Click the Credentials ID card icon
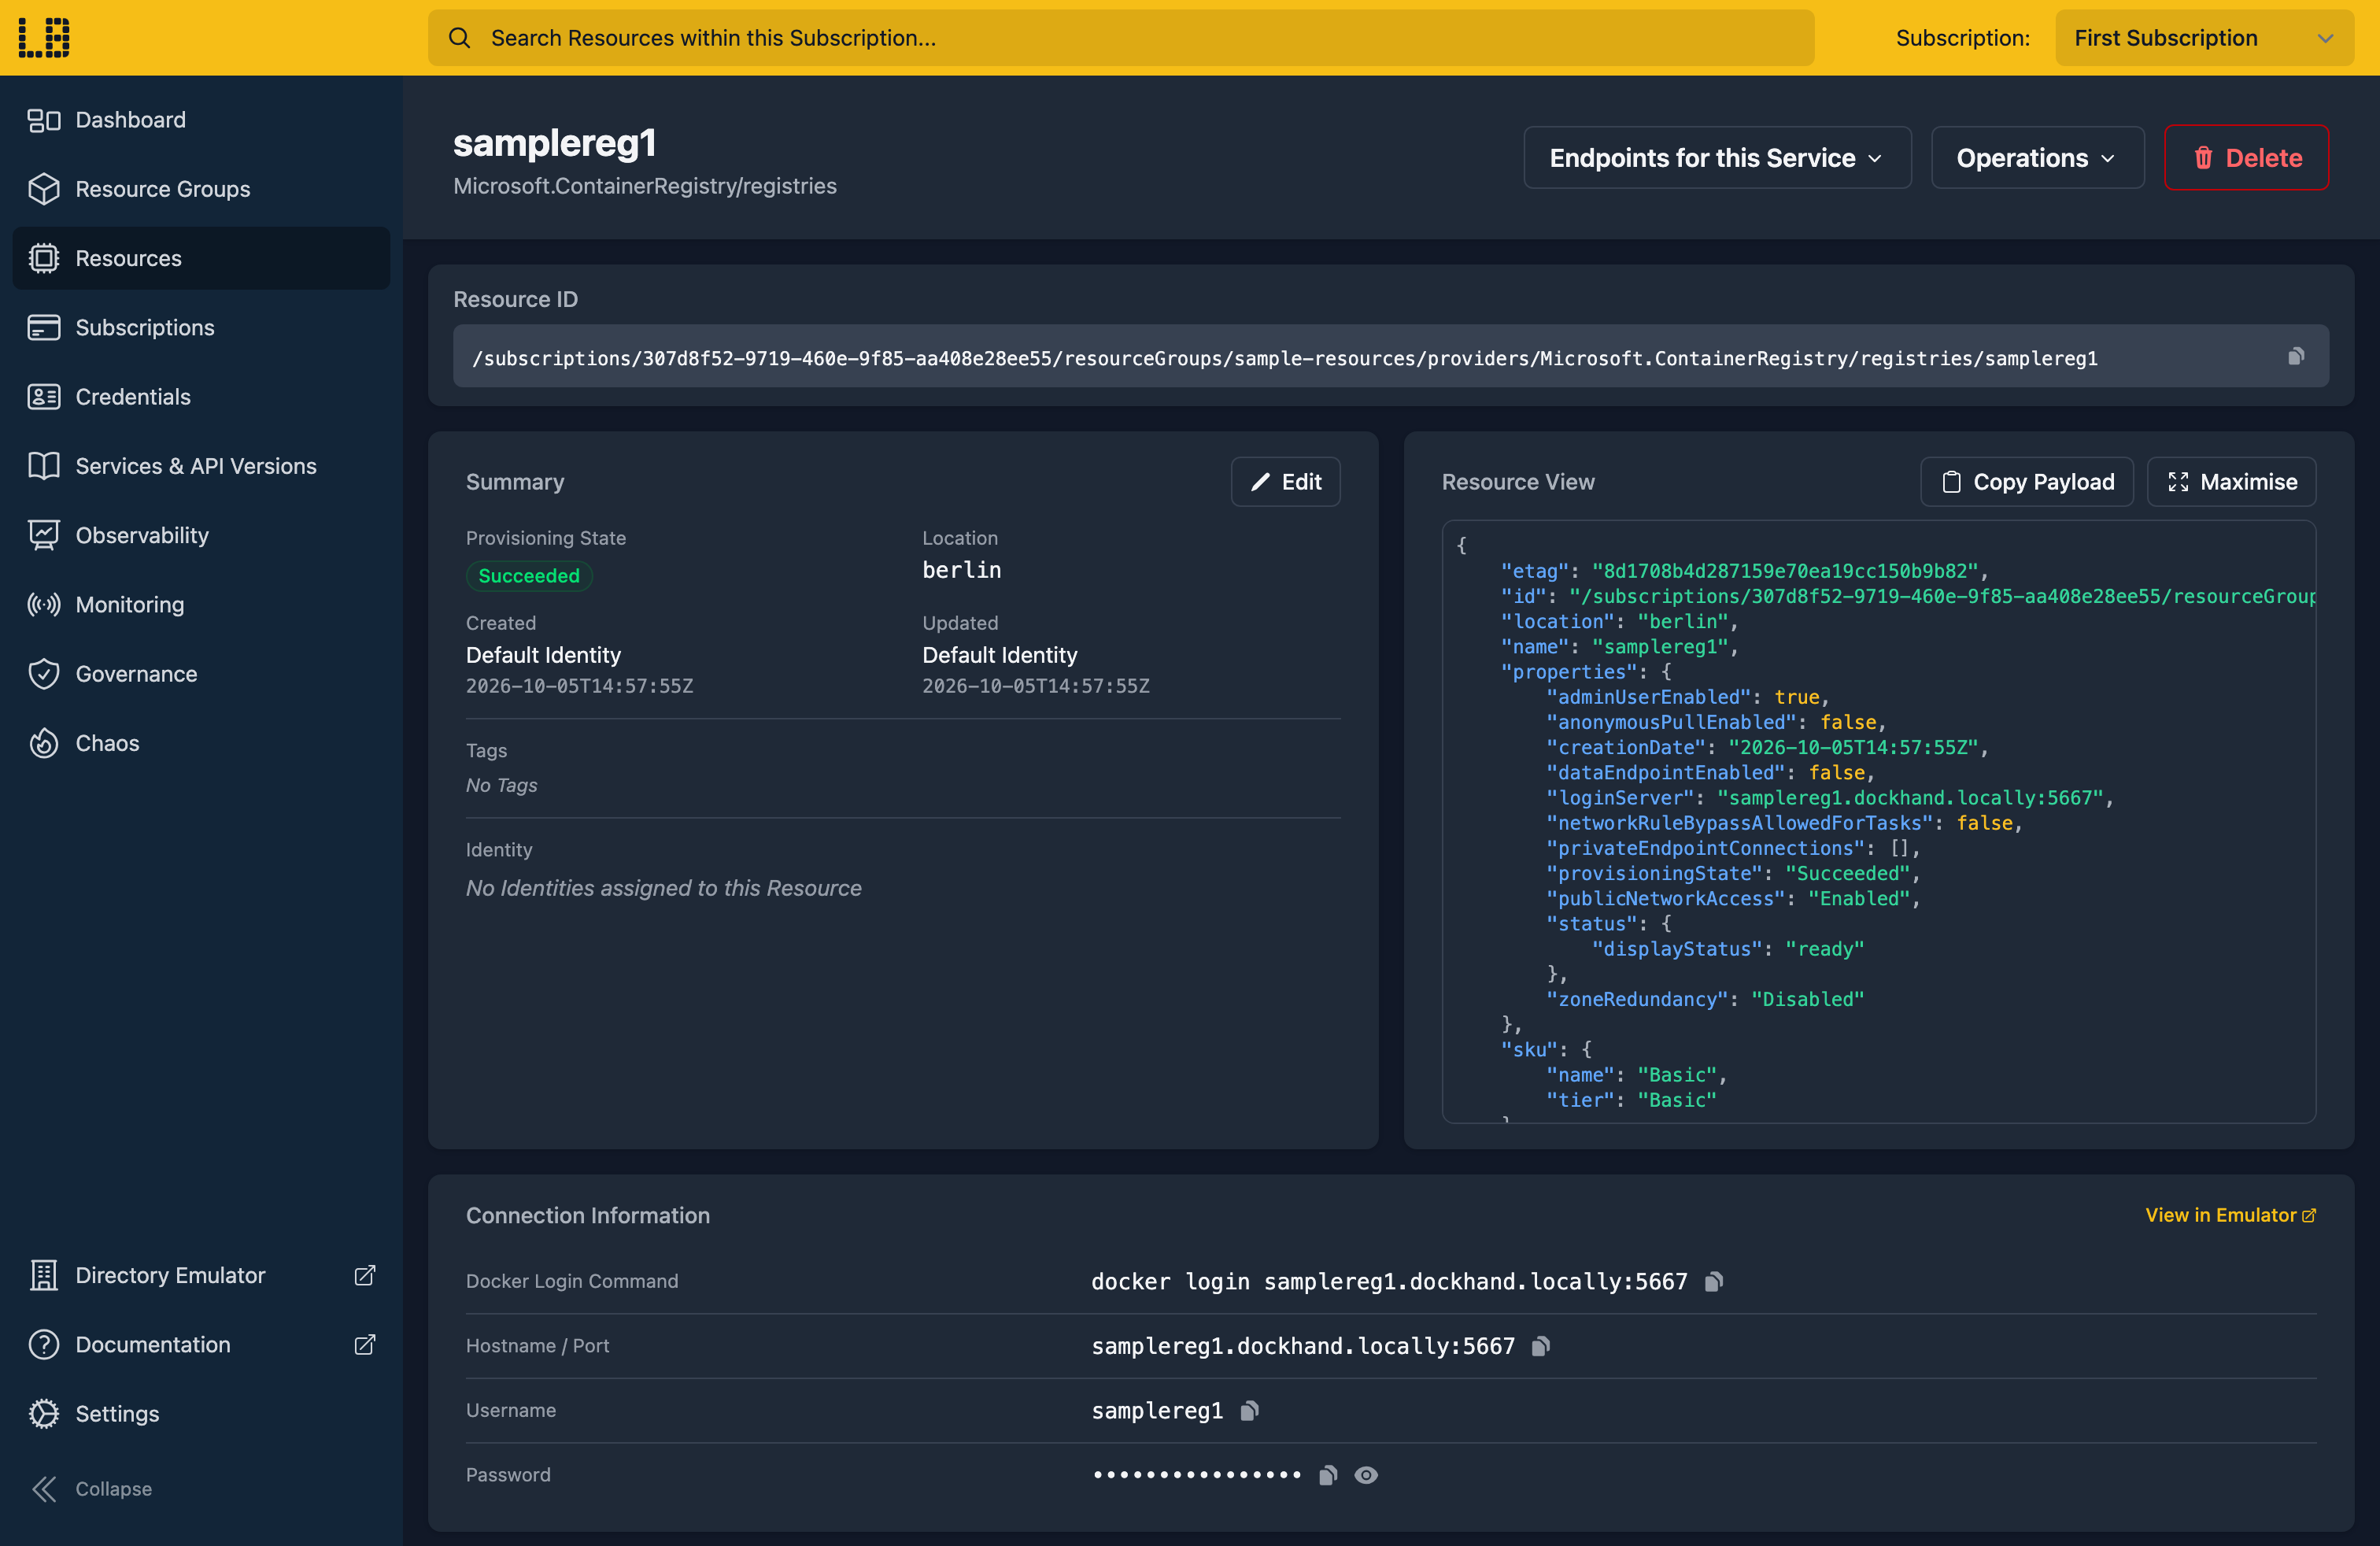 pos(44,397)
